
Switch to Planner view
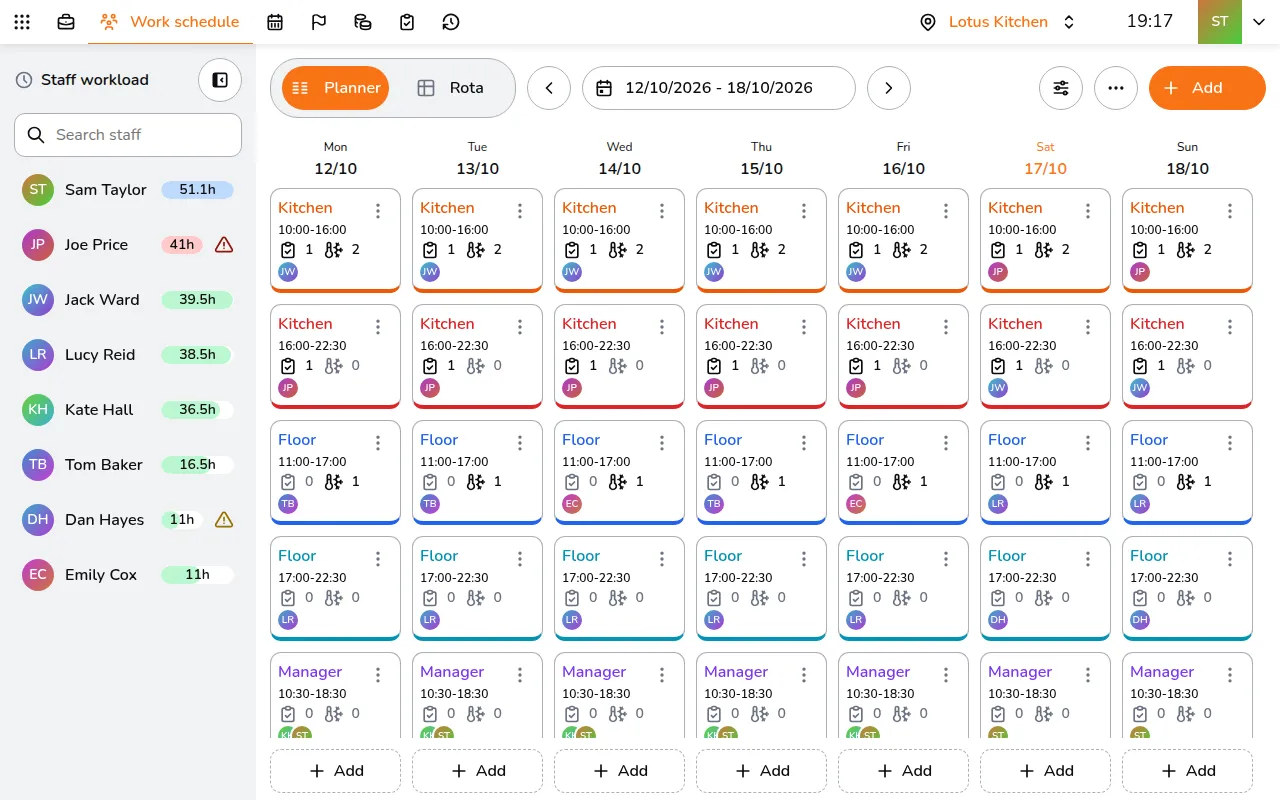click(335, 88)
